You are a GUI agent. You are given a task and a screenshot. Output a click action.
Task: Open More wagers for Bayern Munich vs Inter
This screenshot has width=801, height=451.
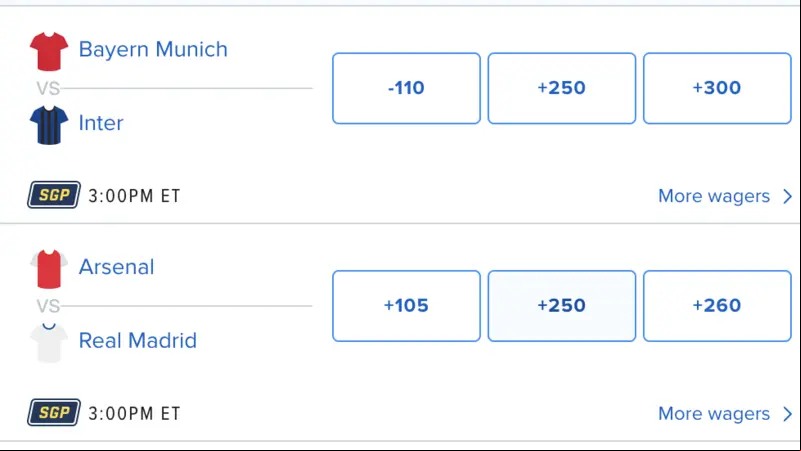pos(714,196)
